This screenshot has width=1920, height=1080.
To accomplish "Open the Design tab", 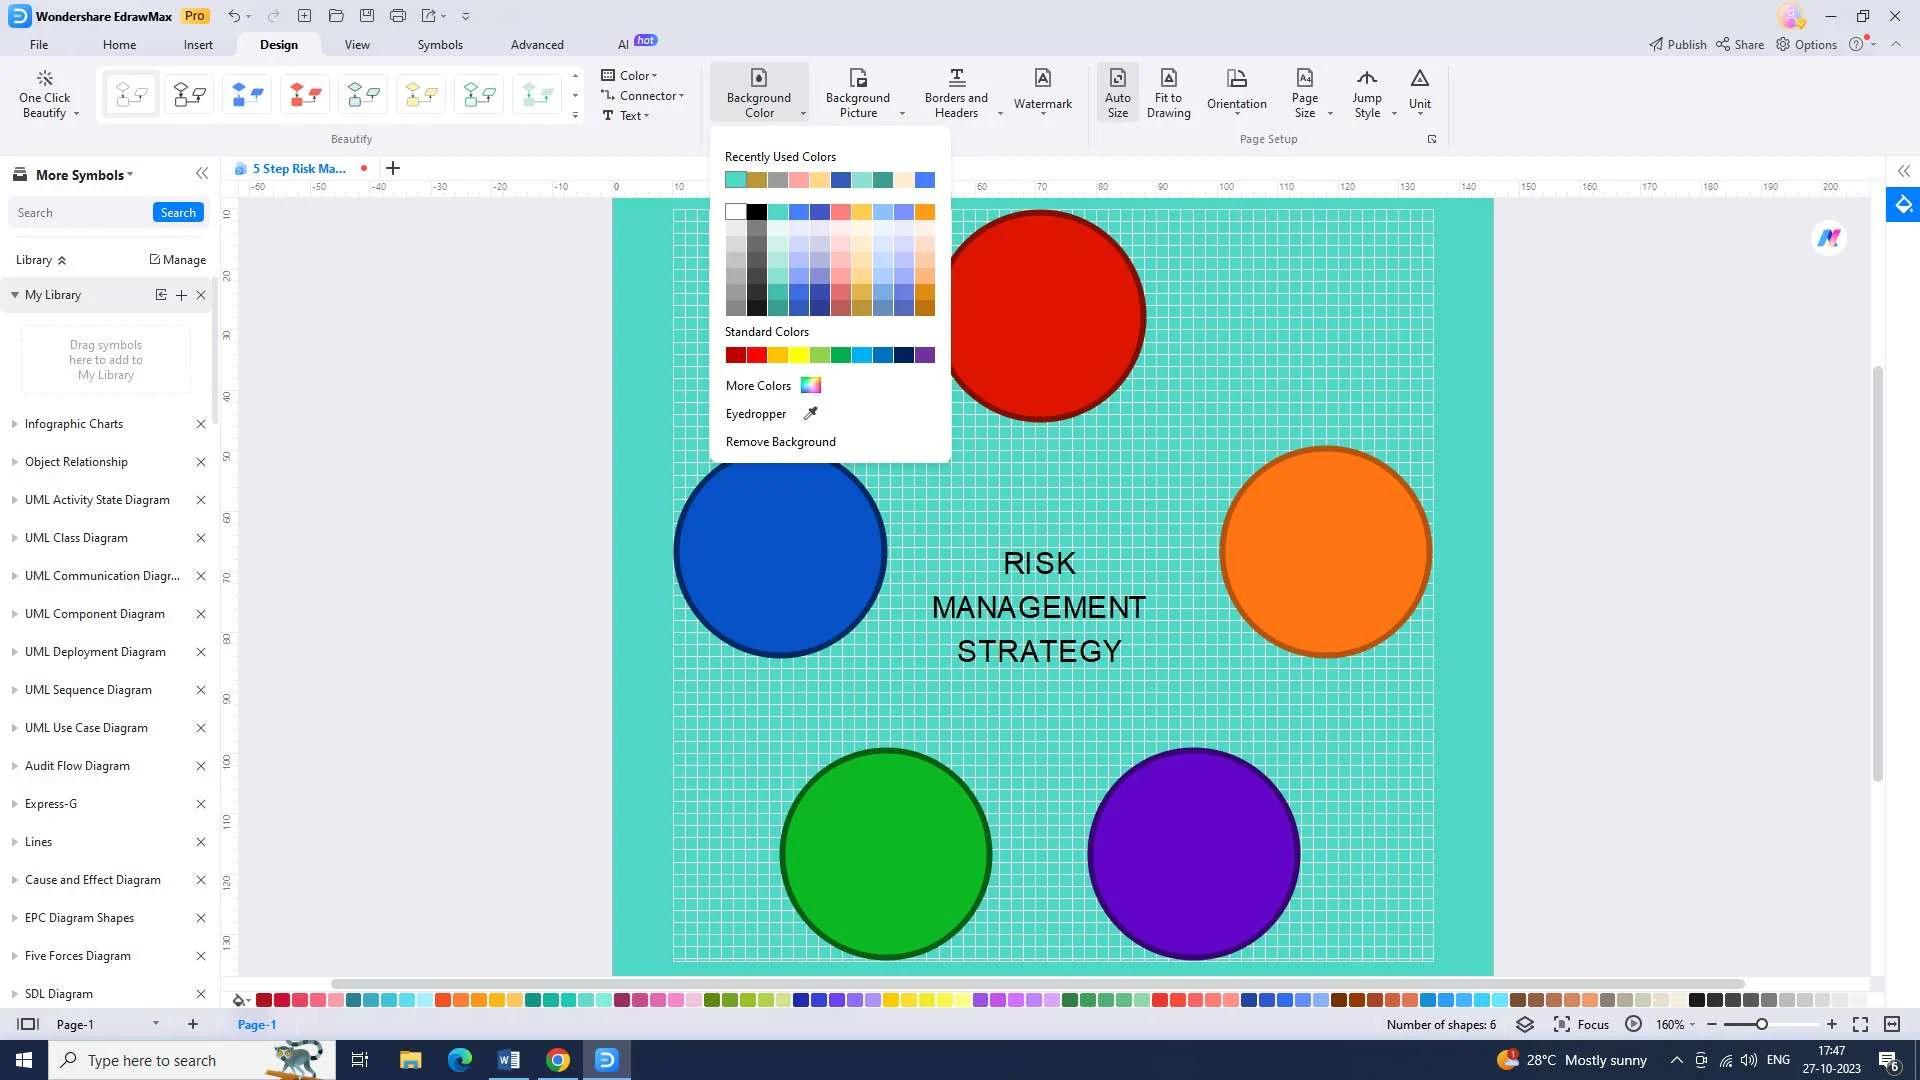I will click(x=278, y=45).
